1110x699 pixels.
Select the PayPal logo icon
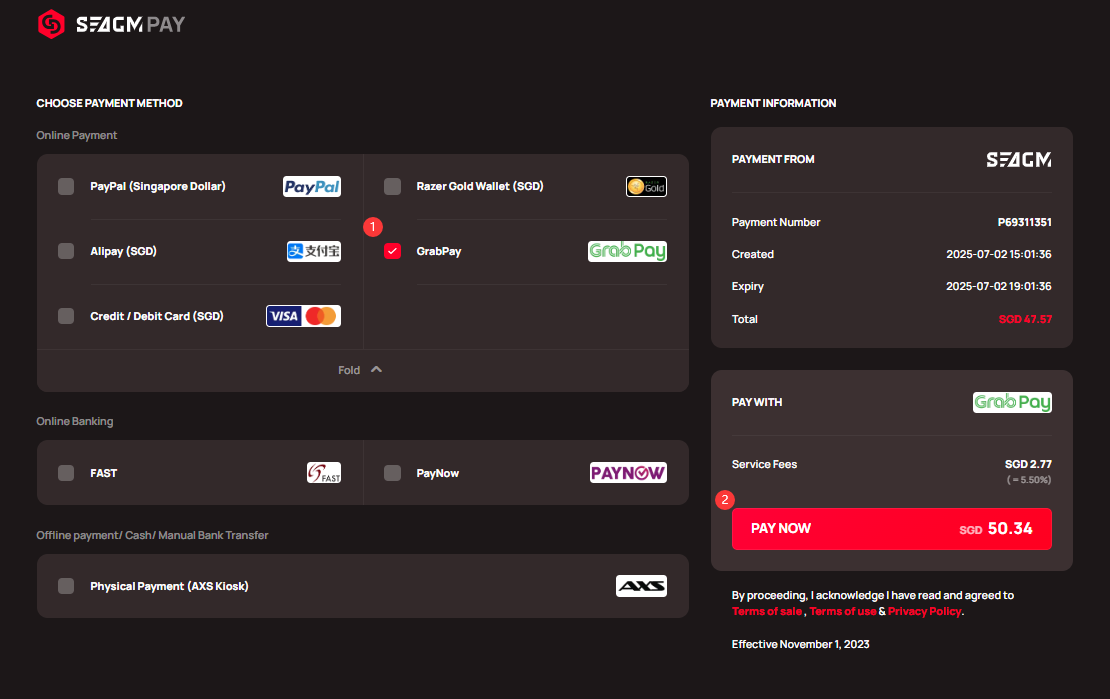[x=311, y=186]
